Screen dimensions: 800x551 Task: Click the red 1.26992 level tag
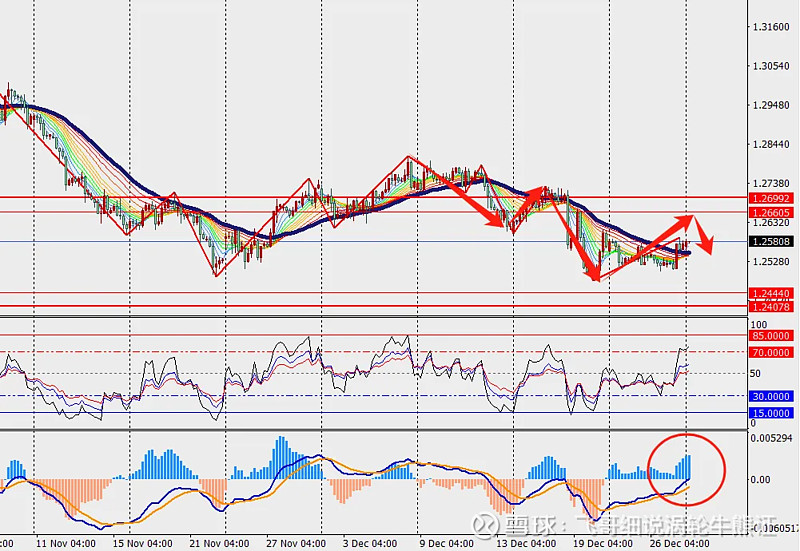(771, 198)
